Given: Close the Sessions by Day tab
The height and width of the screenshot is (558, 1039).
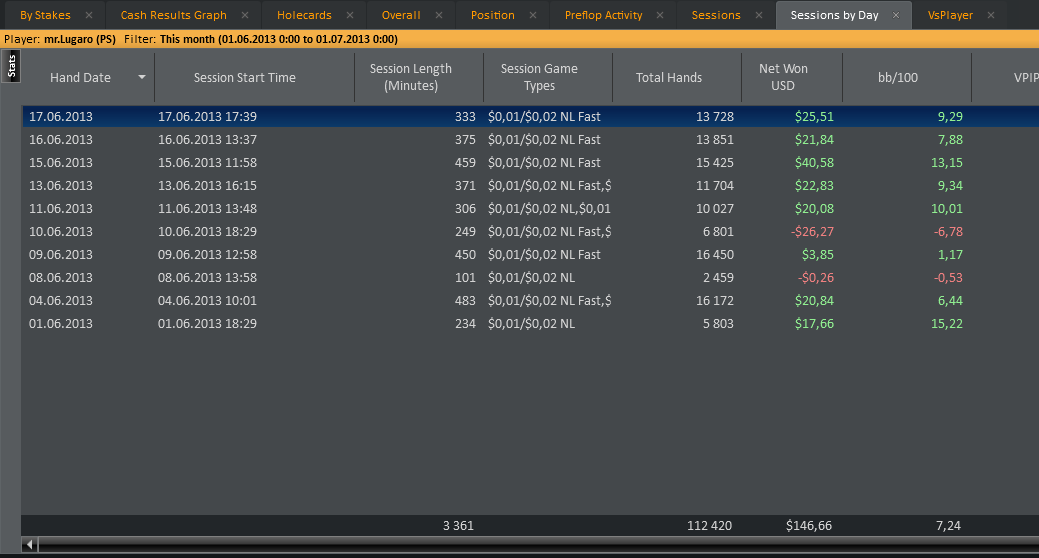Looking at the screenshot, I should pos(897,16).
